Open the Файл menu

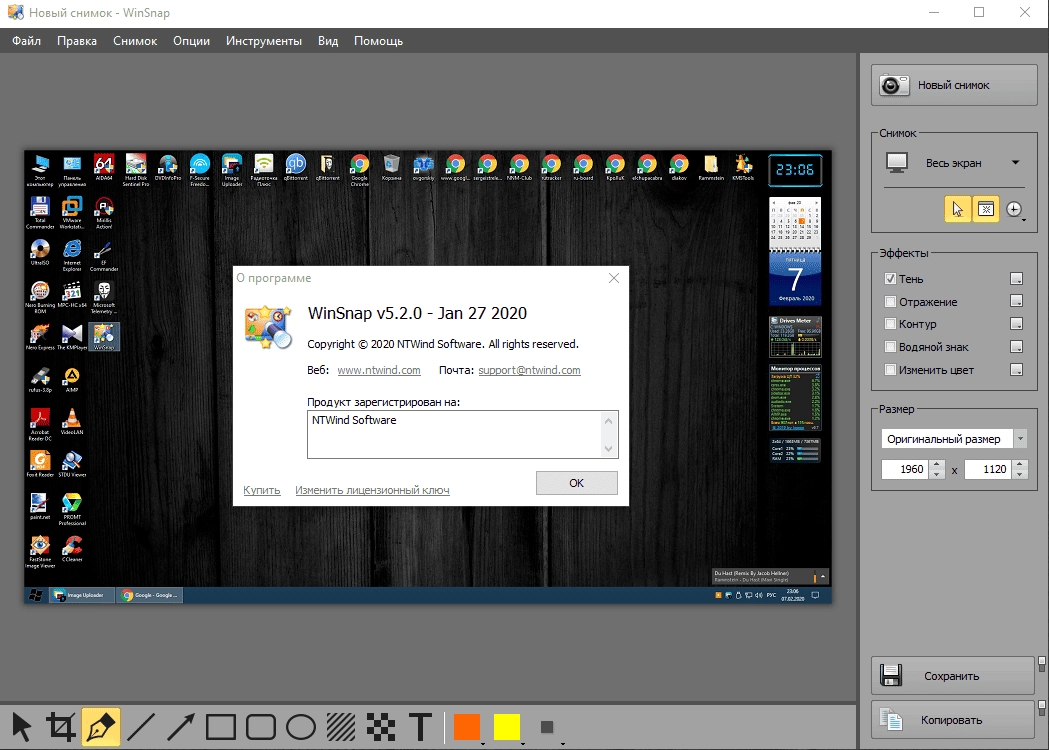pos(27,41)
